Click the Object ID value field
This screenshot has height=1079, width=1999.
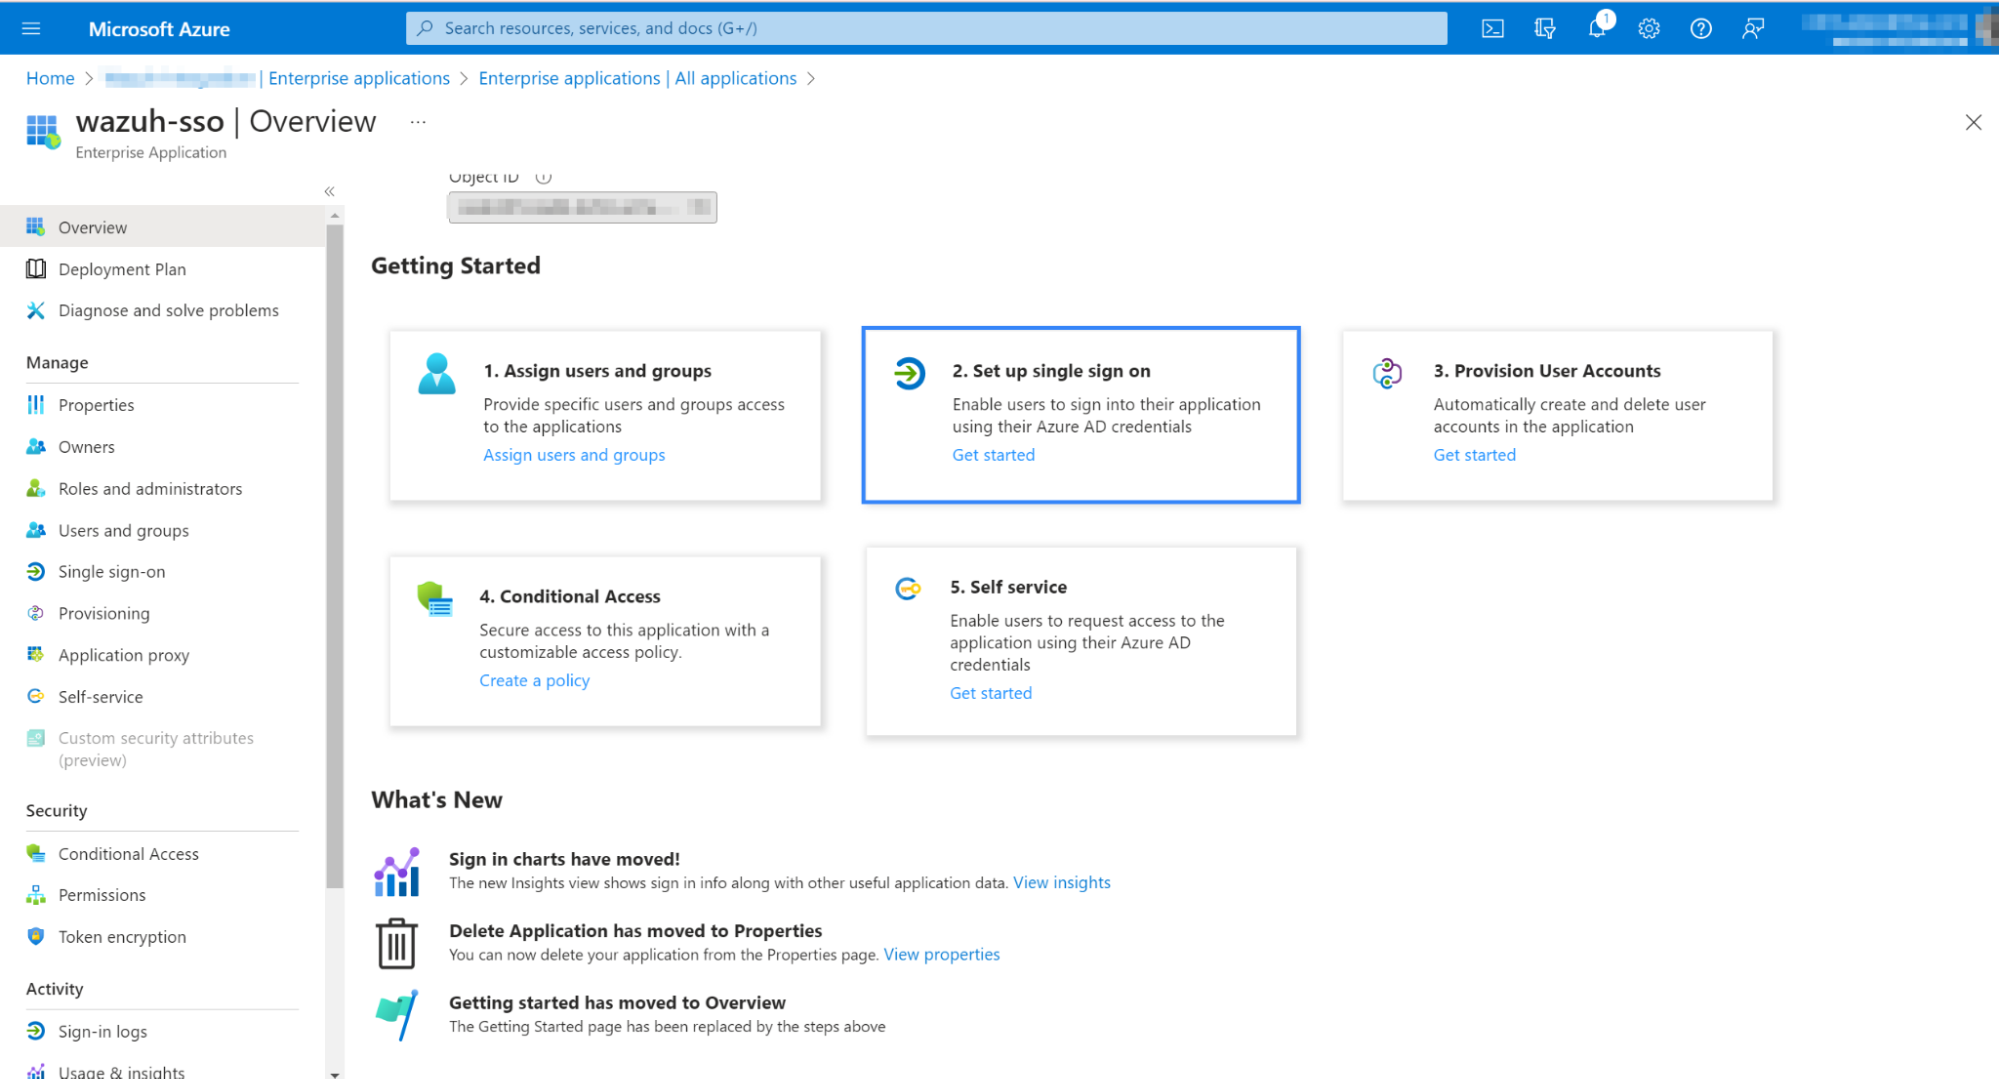[x=582, y=207]
